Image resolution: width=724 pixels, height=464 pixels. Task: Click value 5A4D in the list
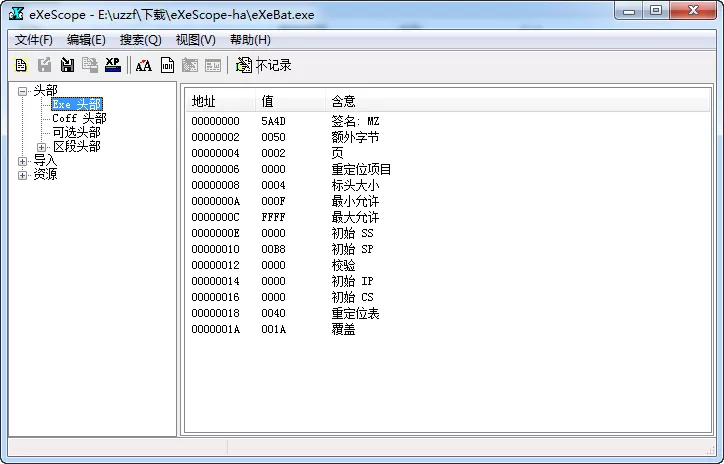coord(273,121)
